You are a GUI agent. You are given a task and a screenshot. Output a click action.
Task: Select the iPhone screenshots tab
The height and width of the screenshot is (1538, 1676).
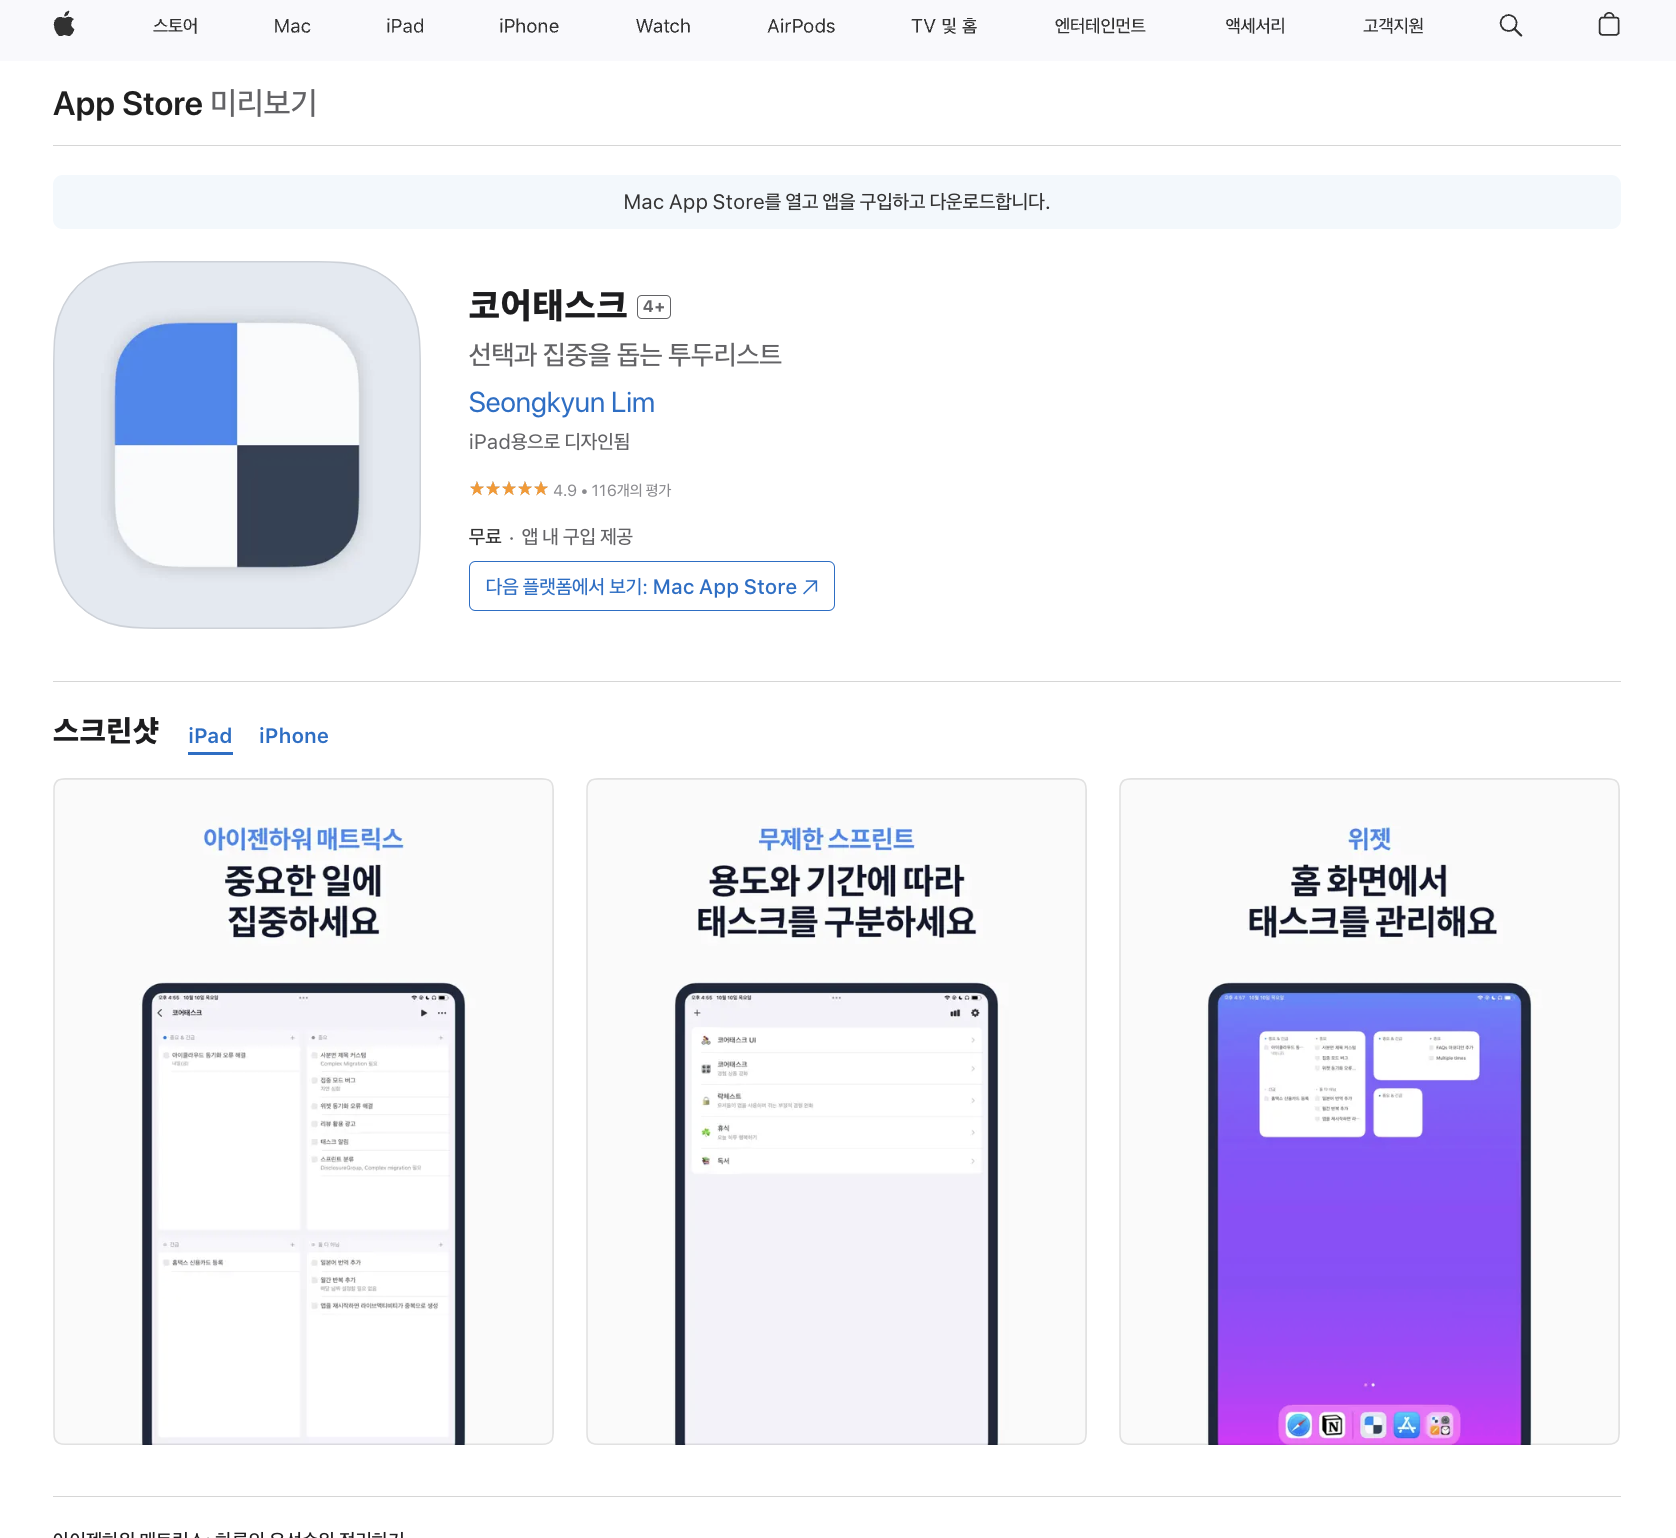tap(294, 736)
